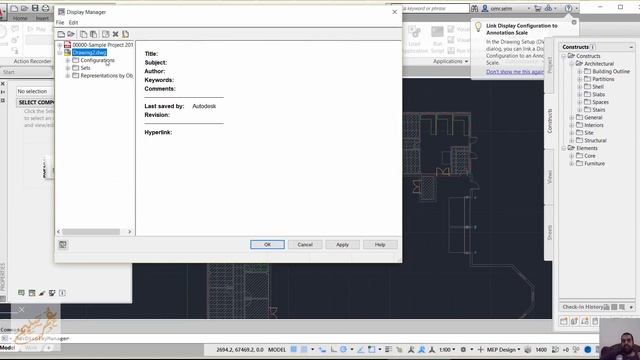Switch to the Home ribbon tab
Screen dimensions: 640x360
coord(20,18)
